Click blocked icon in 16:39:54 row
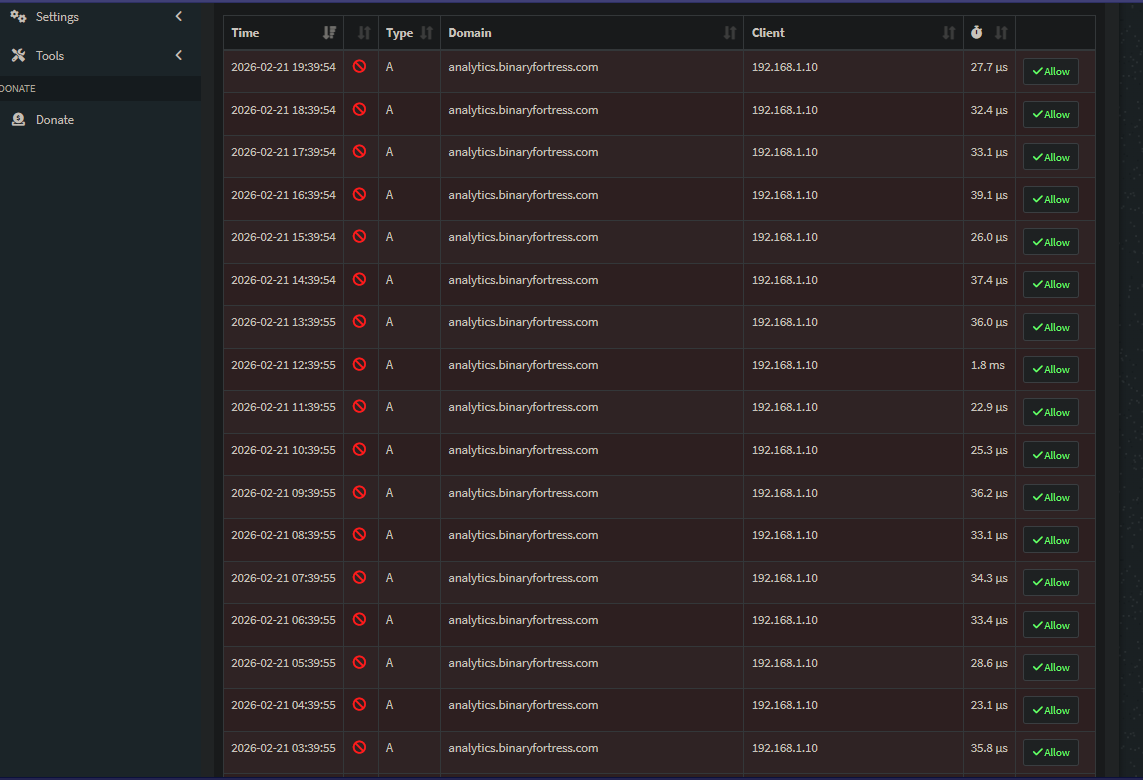 coord(359,195)
